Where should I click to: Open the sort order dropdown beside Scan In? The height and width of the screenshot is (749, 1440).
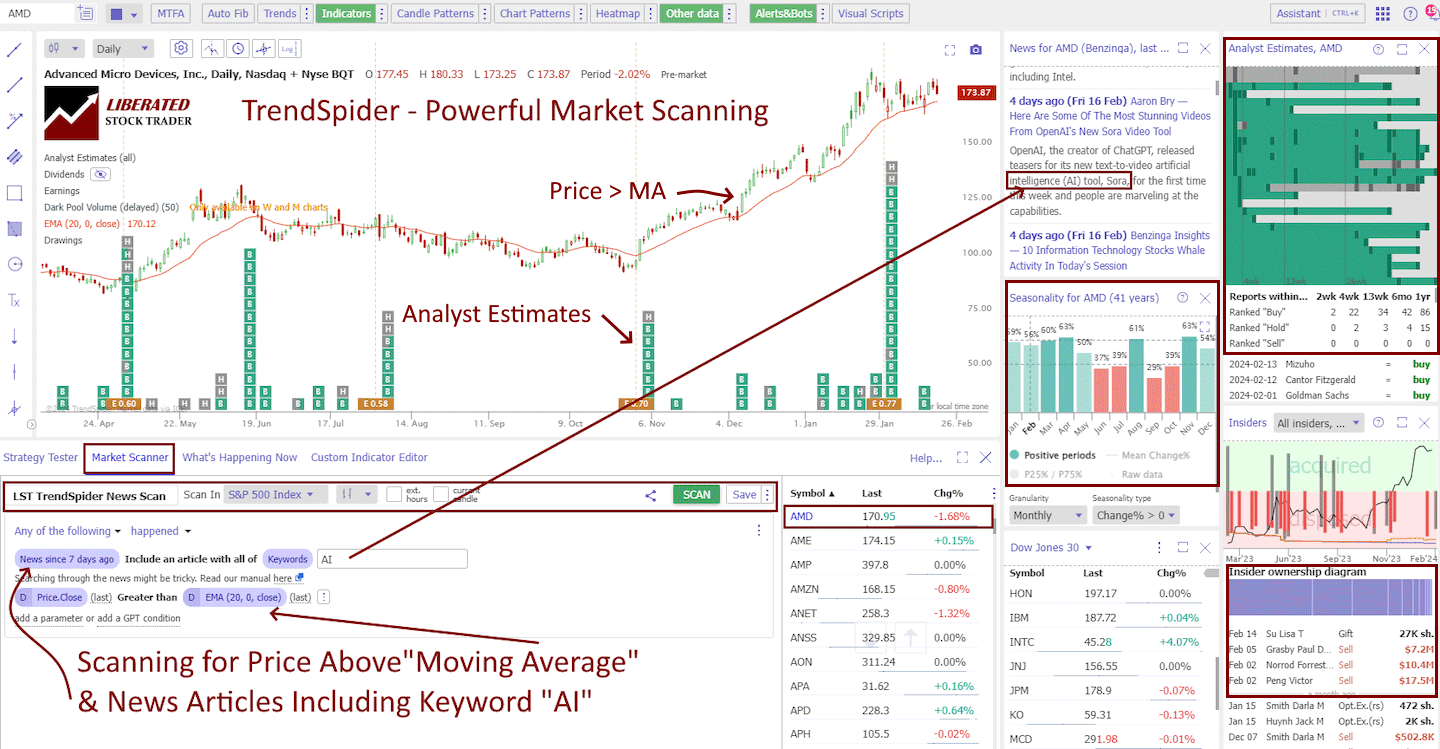tap(356, 494)
